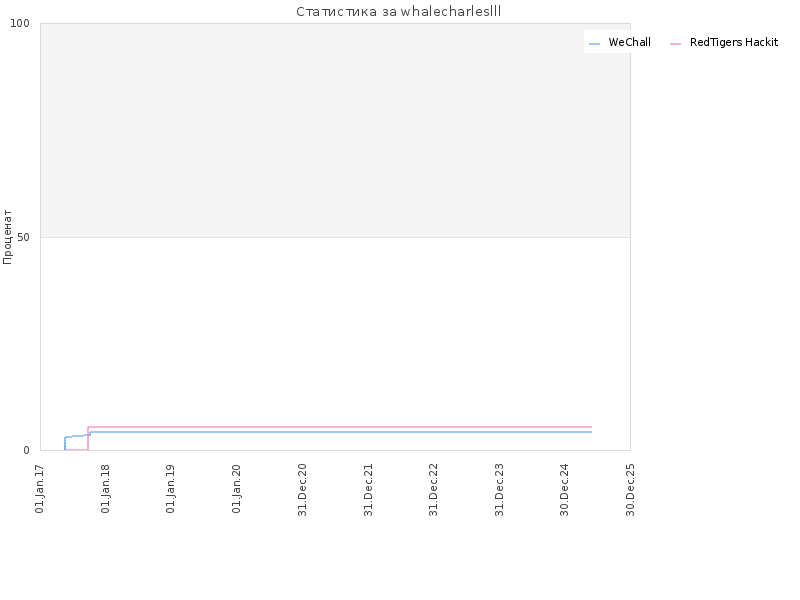800x600 pixels.
Task: Click the pink RedTigers Hackit legend marker
Action: click(x=676, y=44)
